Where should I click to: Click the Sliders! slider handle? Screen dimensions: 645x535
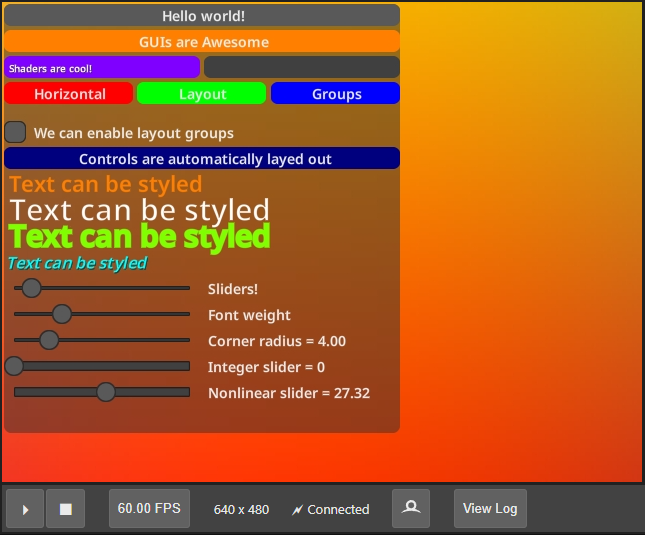point(31,288)
